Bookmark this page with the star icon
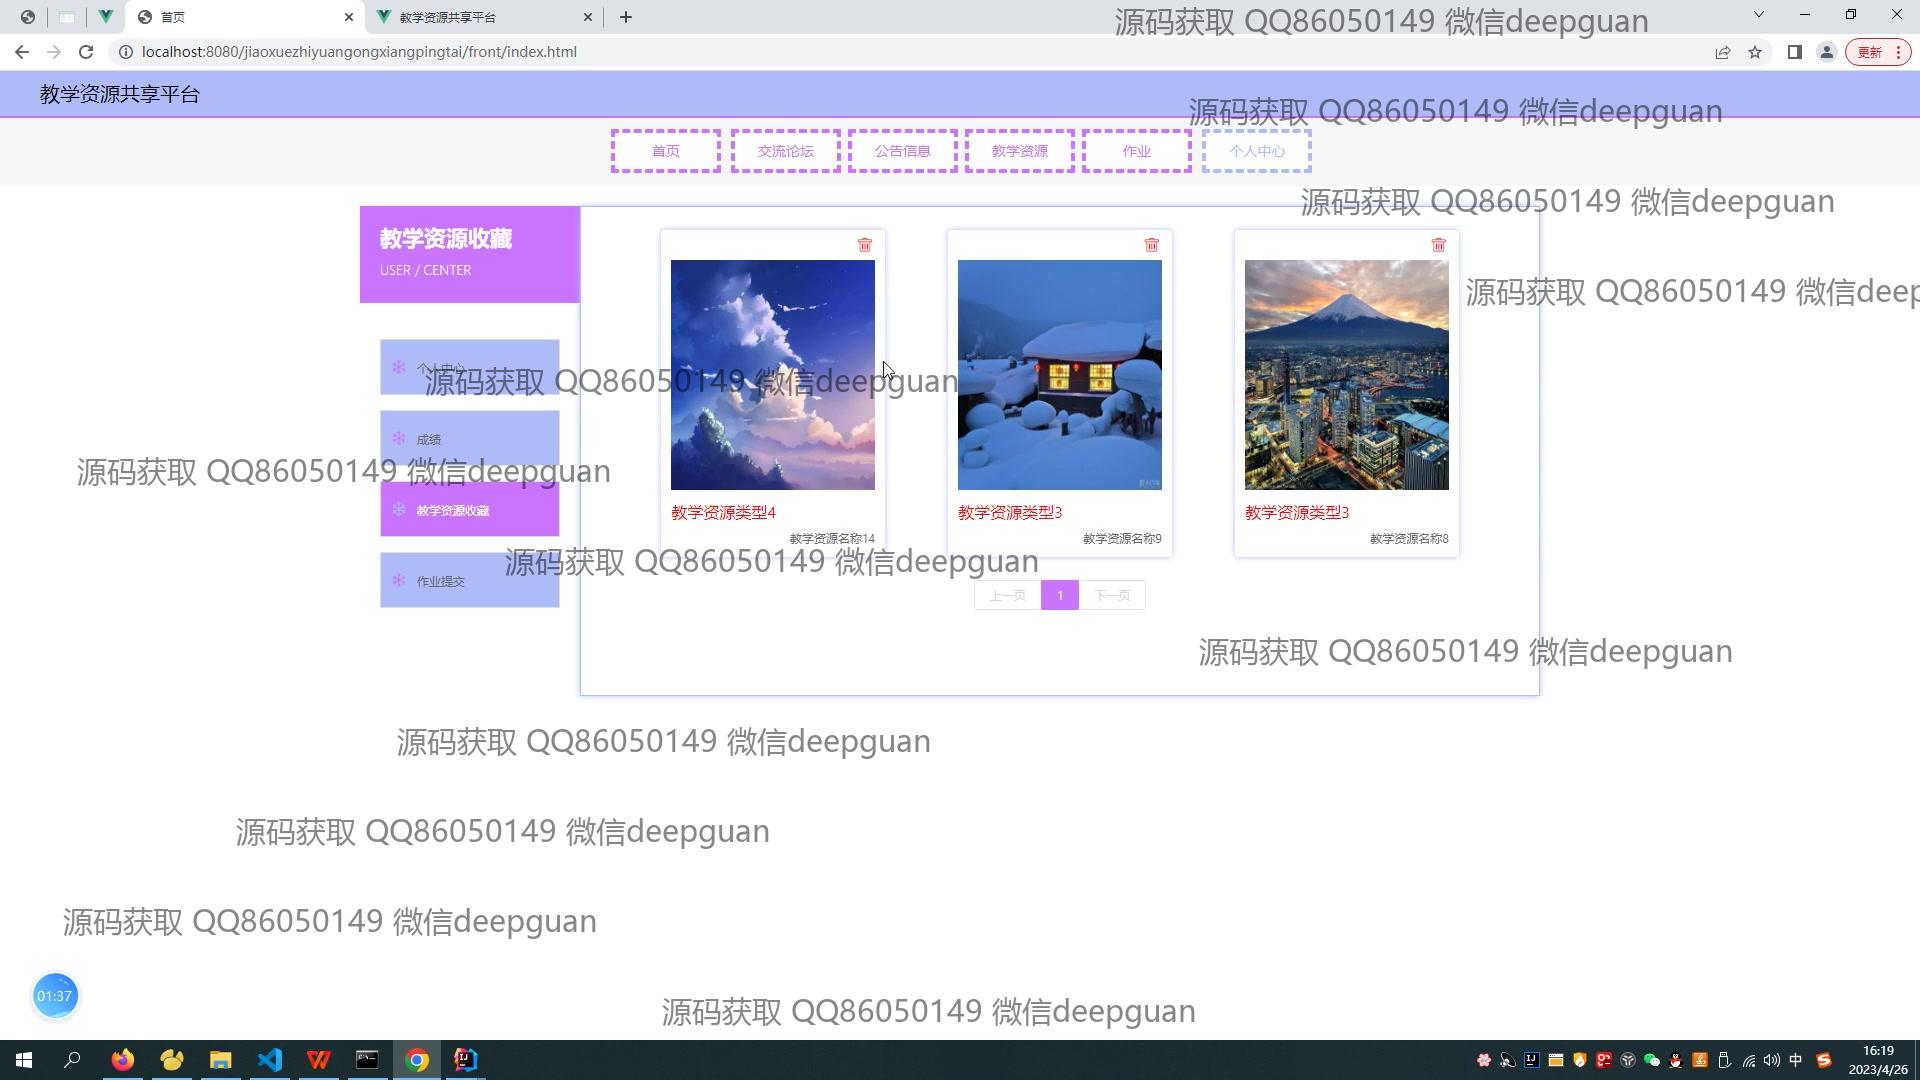The image size is (1920, 1080). click(1755, 52)
